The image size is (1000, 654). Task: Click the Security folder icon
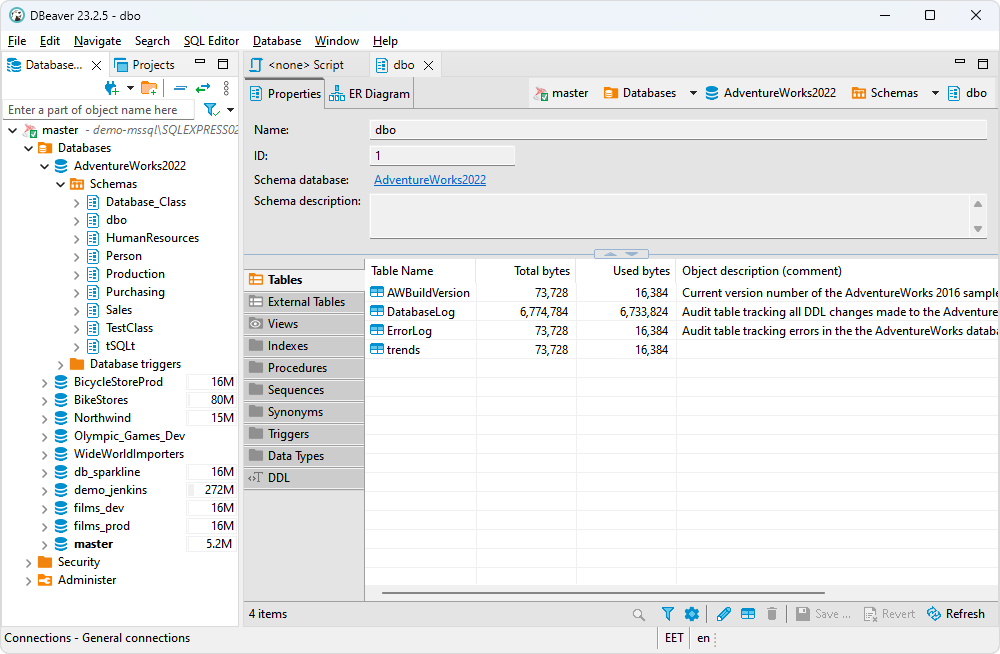click(45, 562)
